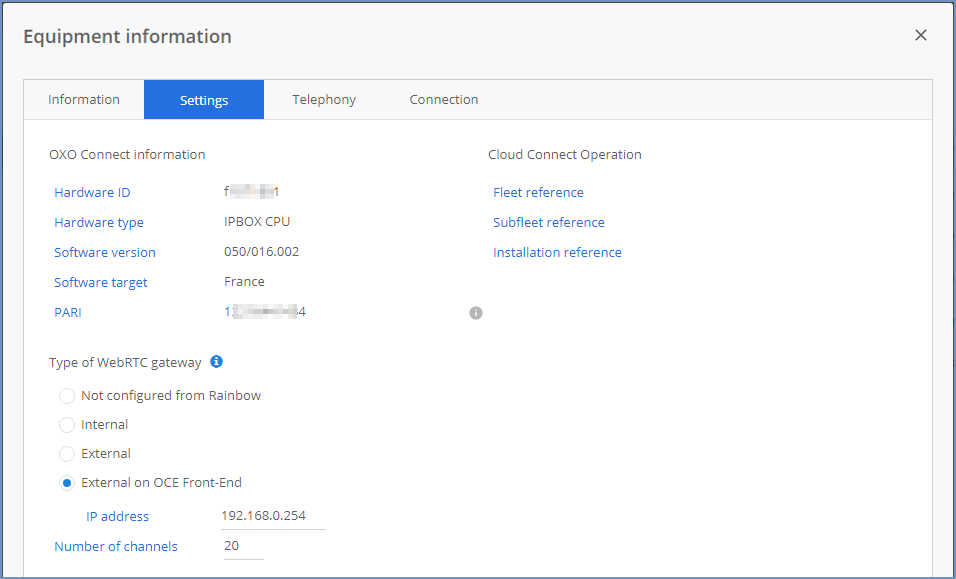Click the blurred PARI value
Image resolution: width=956 pixels, height=579 pixels.
coord(265,312)
